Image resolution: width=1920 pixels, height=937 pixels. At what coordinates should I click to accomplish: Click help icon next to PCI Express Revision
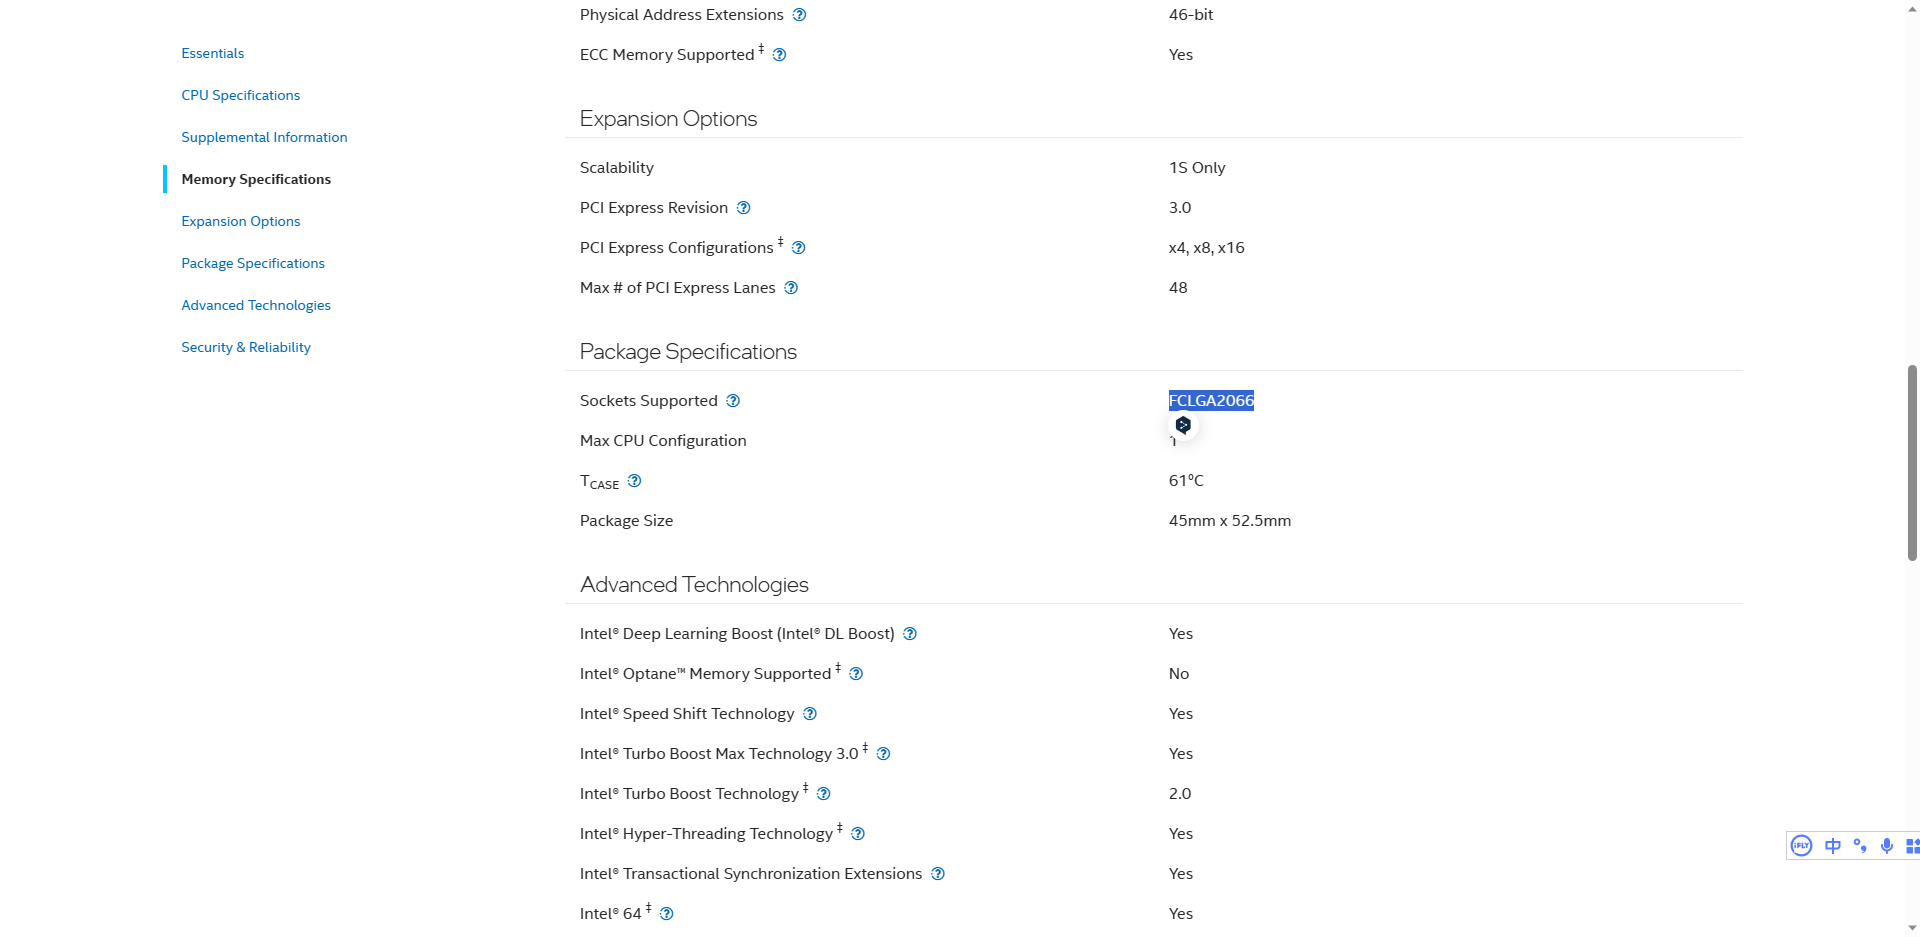pos(743,208)
